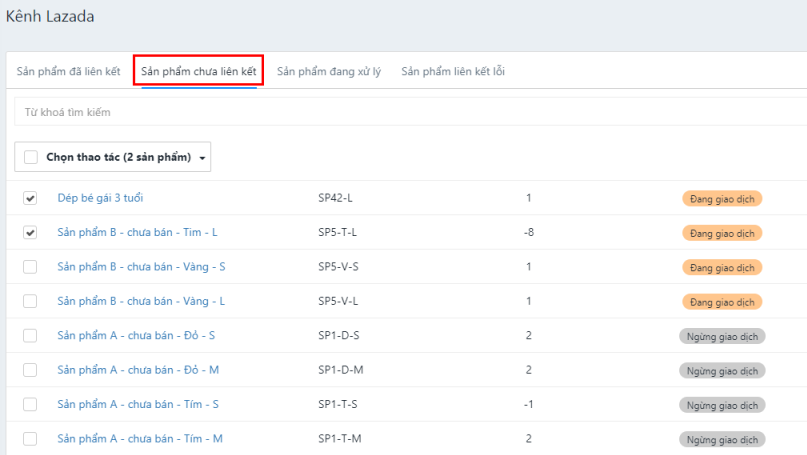Click the 'Đang giao dịch' badge for SP5-T-L
This screenshot has width=807, height=455.
tap(722, 233)
